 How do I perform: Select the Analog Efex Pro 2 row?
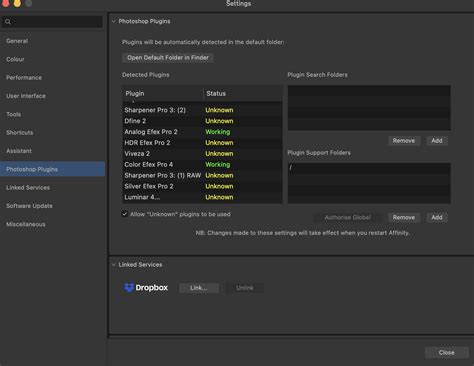tap(202, 132)
